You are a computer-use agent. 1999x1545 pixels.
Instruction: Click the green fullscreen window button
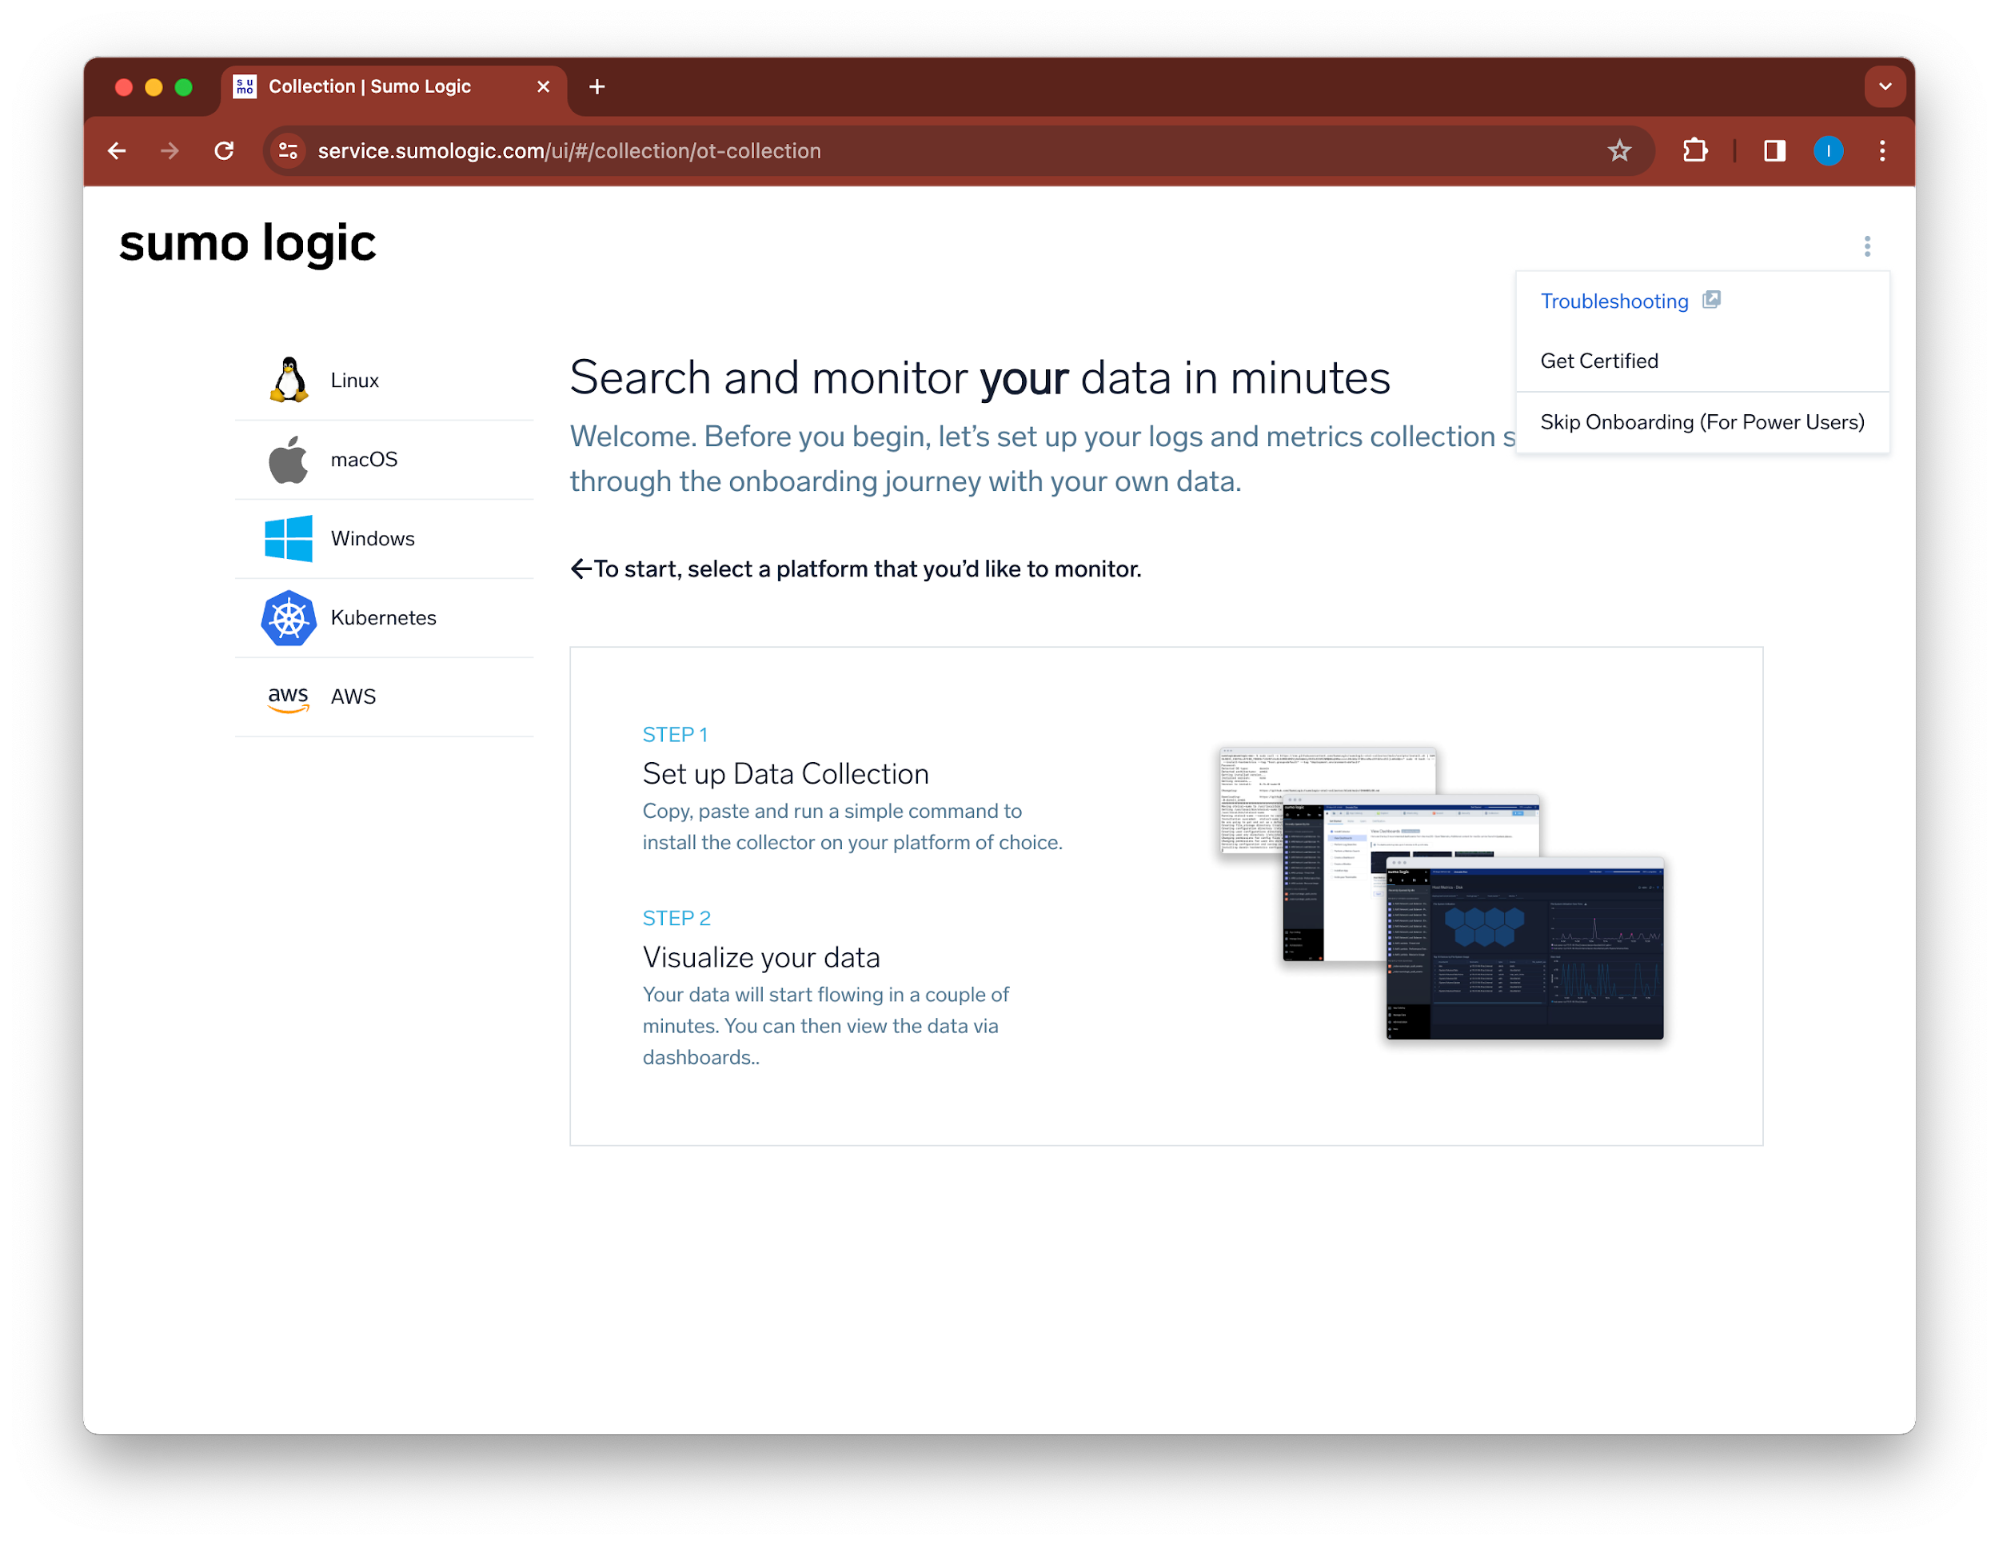184,87
